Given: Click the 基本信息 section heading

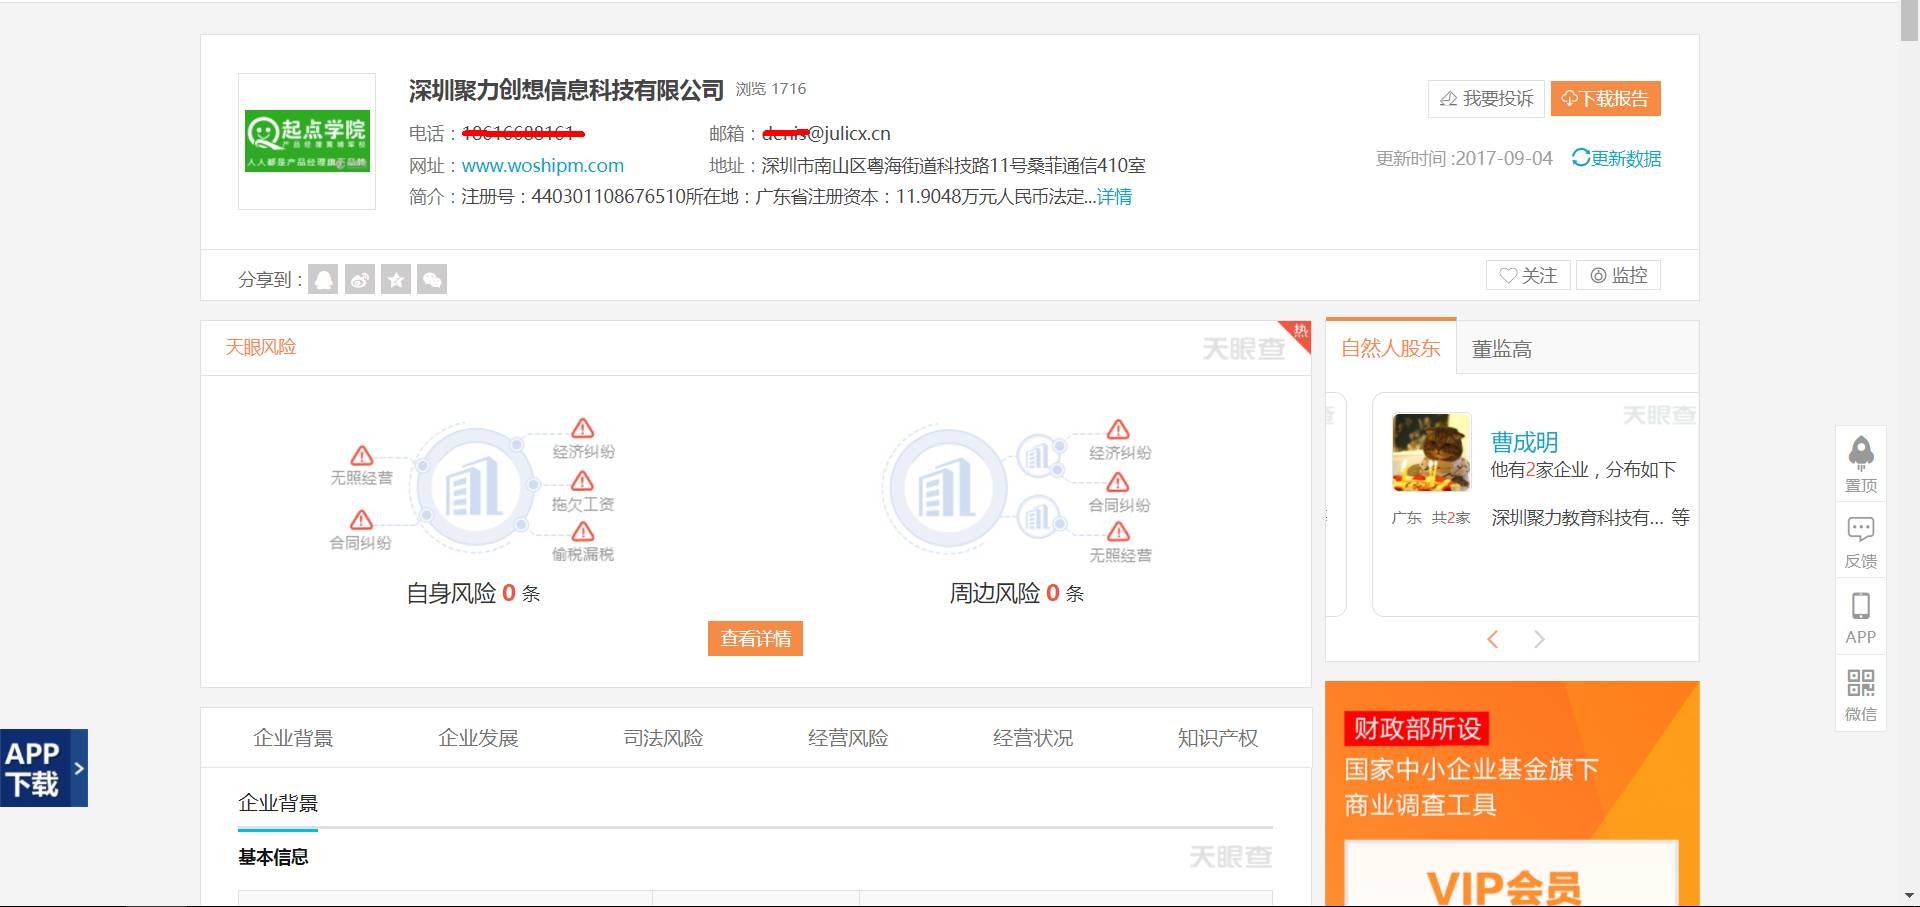Looking at the screenshot, I should (x=273, y=857).
